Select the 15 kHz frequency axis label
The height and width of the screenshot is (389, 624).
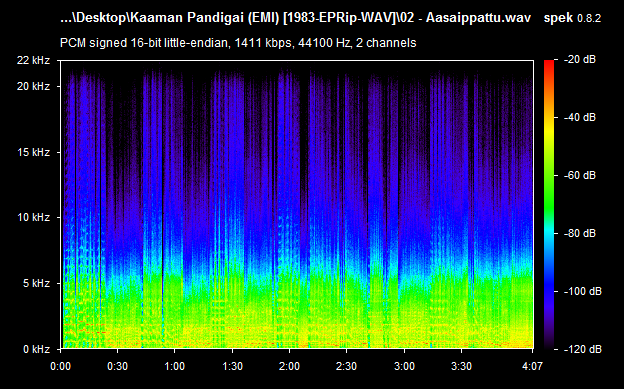click(33, 152)
